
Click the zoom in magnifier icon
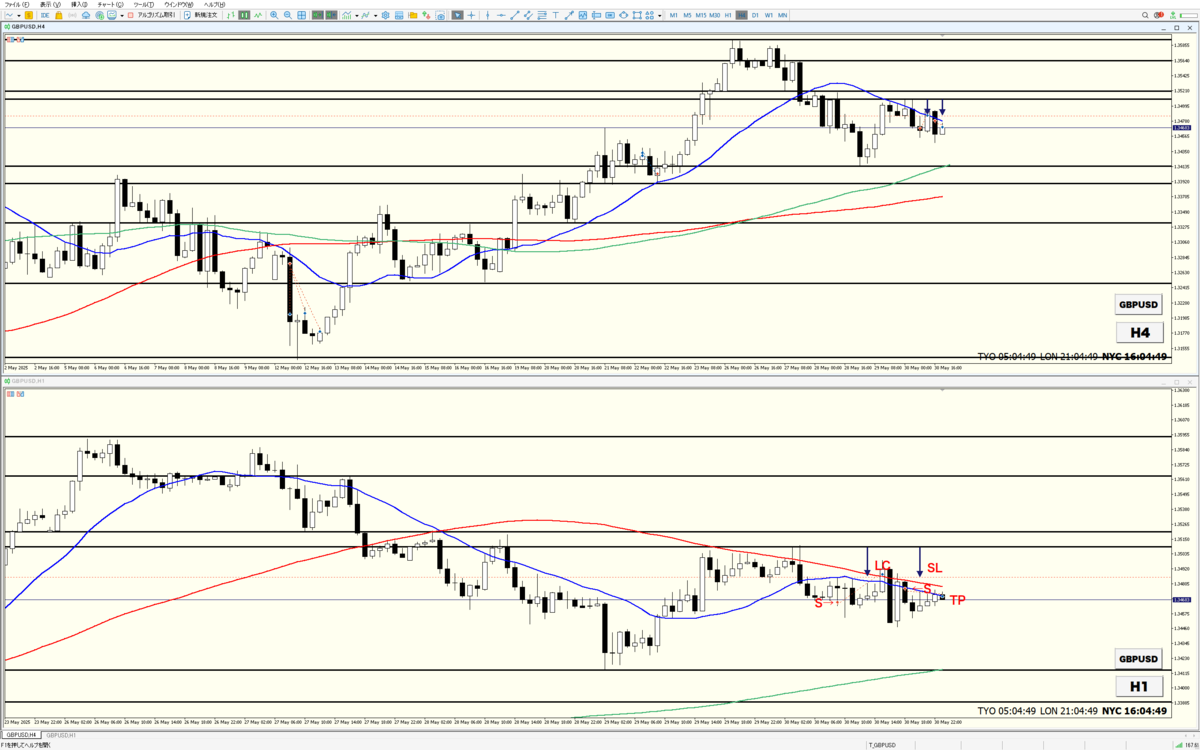[x=274, y=15]
